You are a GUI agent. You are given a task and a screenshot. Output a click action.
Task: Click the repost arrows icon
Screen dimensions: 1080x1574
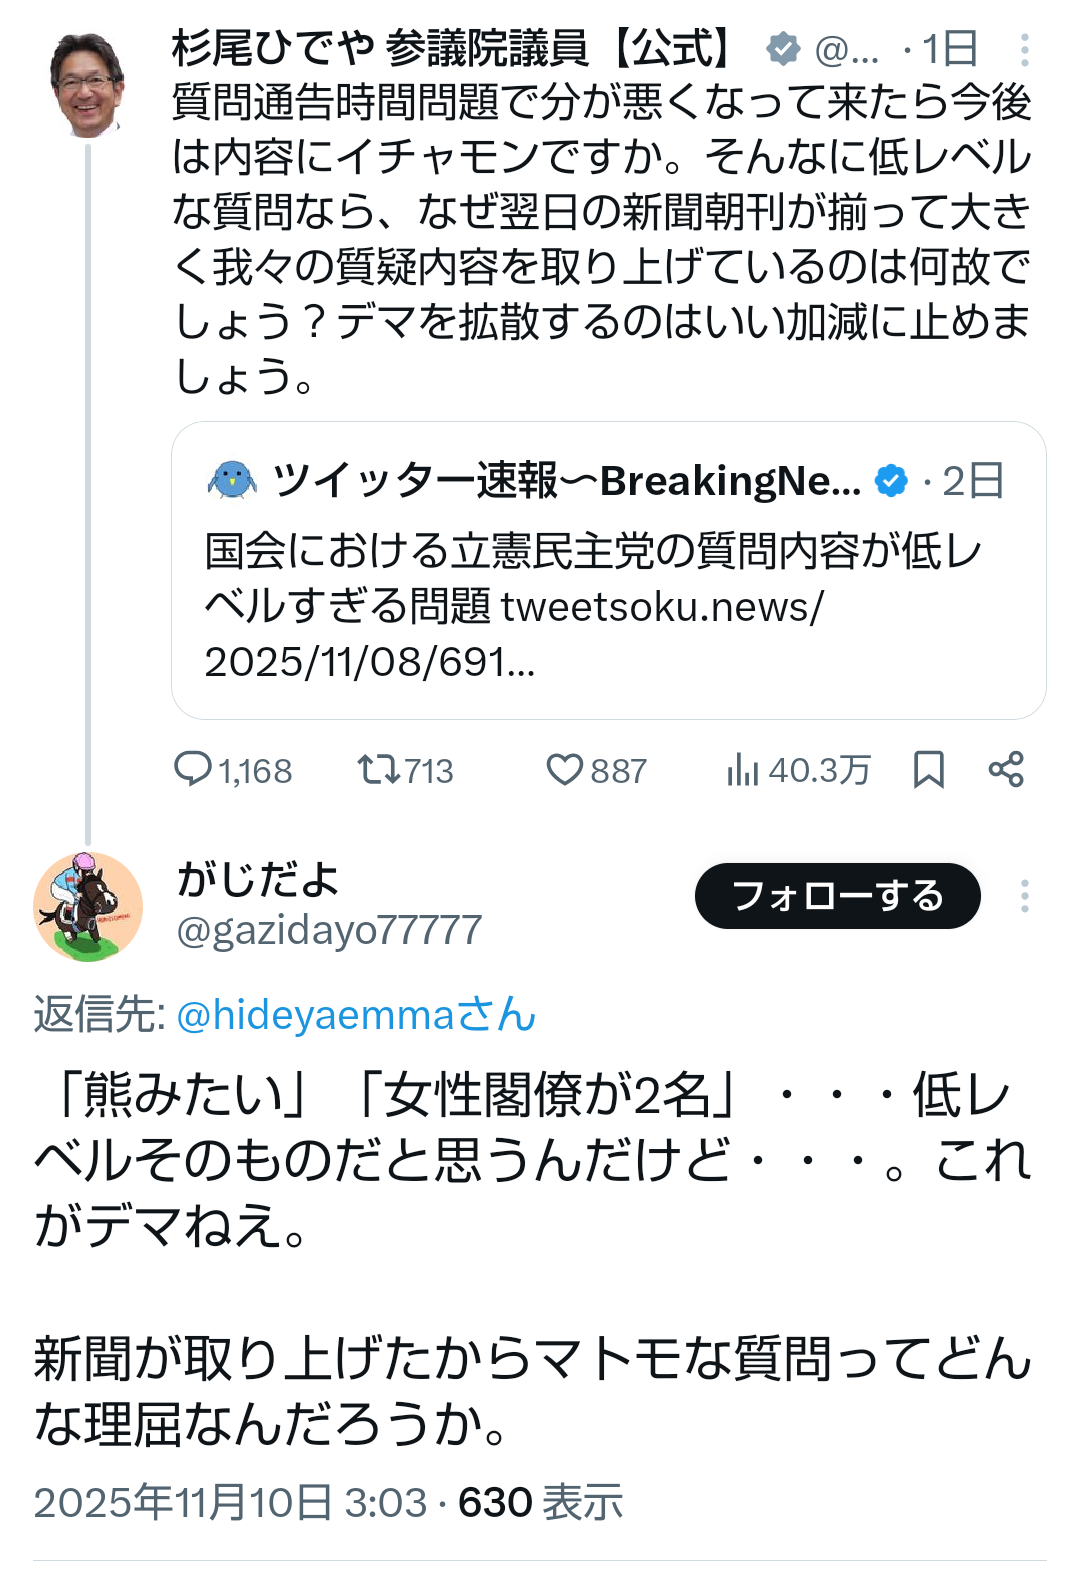378,769
